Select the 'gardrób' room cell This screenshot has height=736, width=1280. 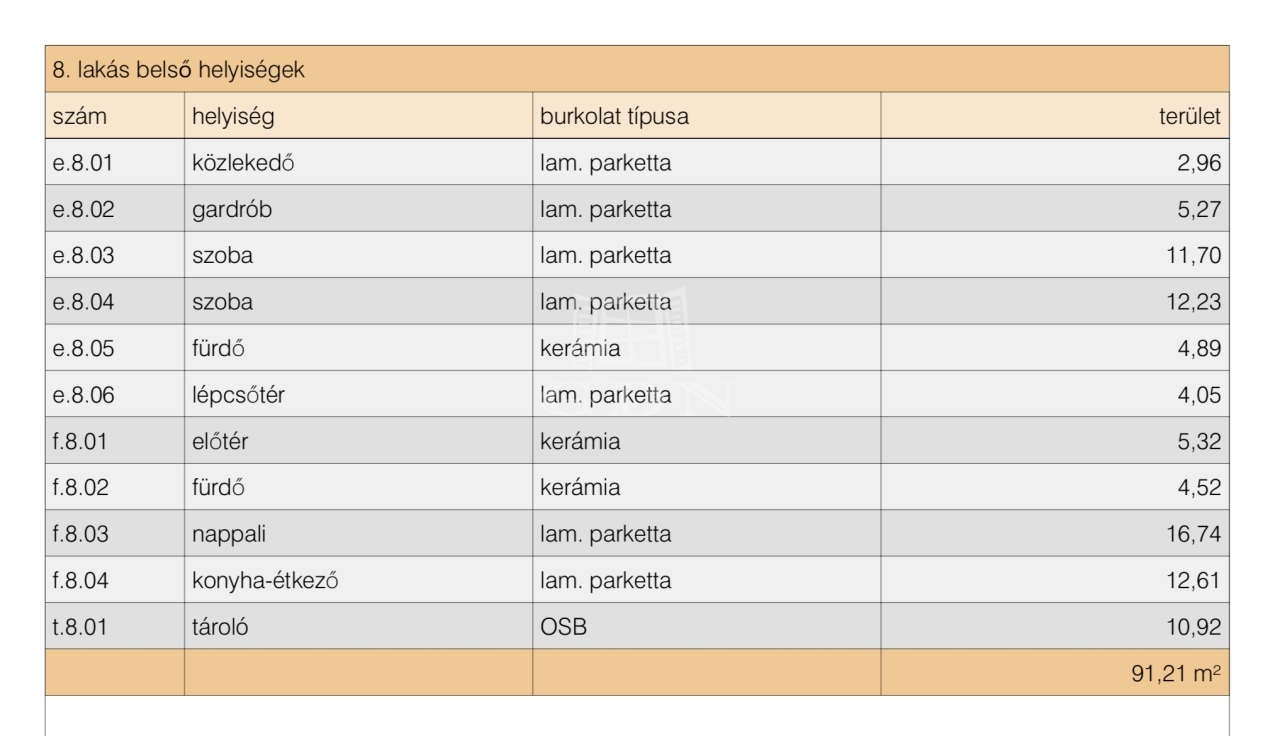pos(358,208)
